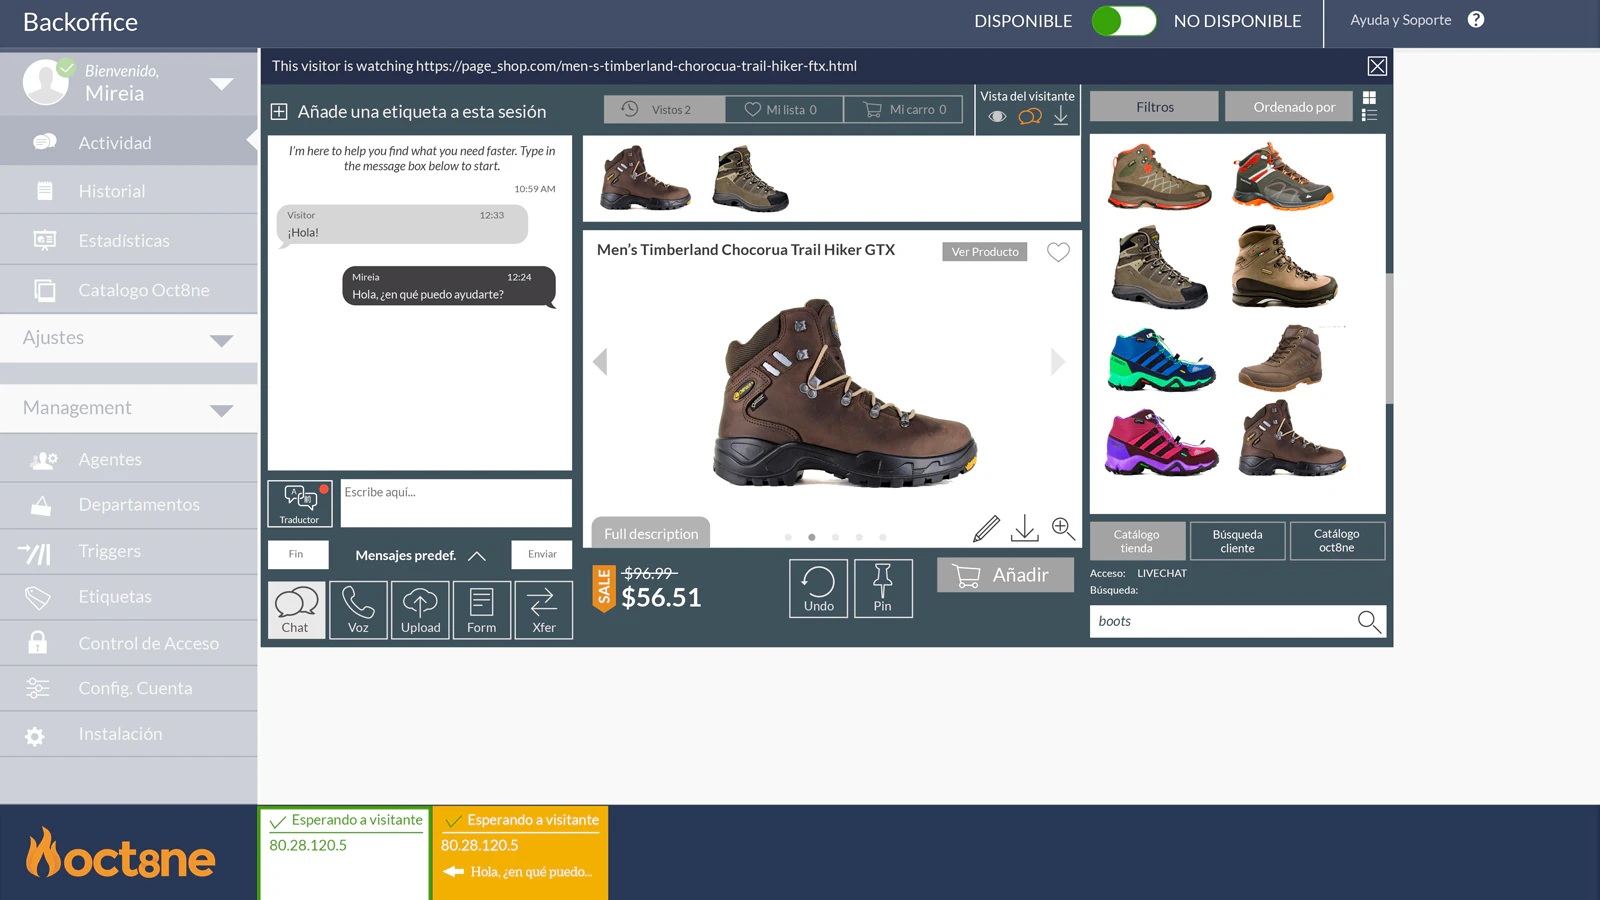Click the Enviar send button
The height and width of the screenshot is (900, 1600).
(x=542, y=554)
